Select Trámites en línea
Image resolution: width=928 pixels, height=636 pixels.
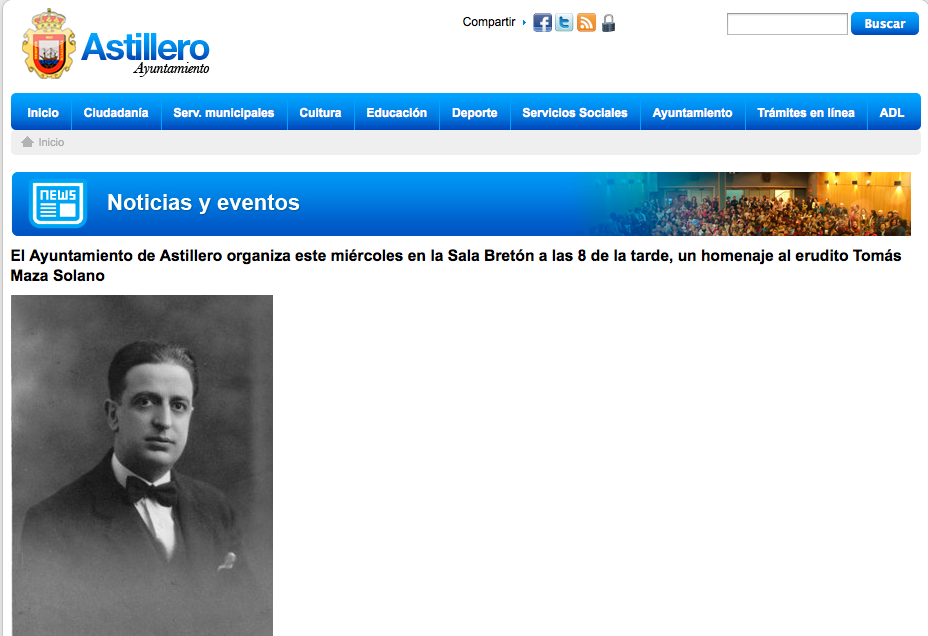(x=805, y=112)
